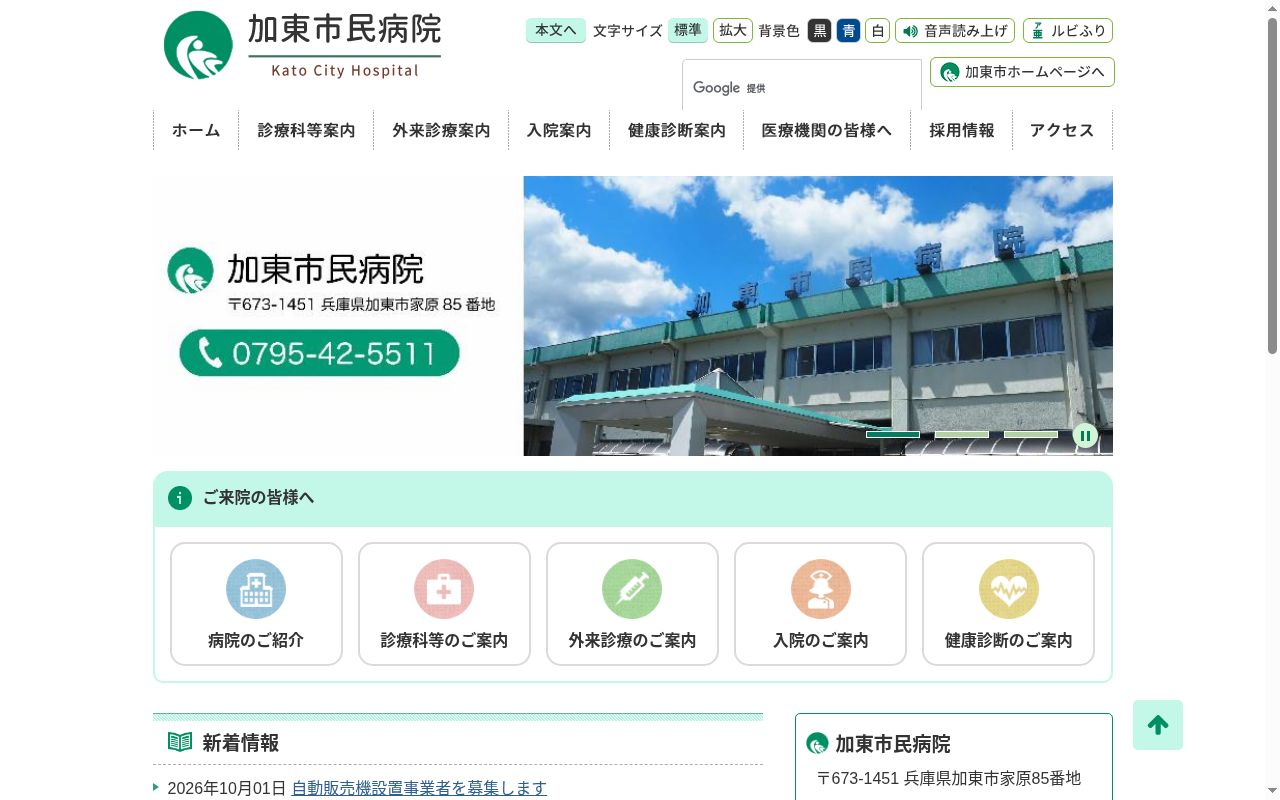Screen dimensions: 1280x800
Task: Open the hospital introduction building icon
Action: [x=256, y=589]
